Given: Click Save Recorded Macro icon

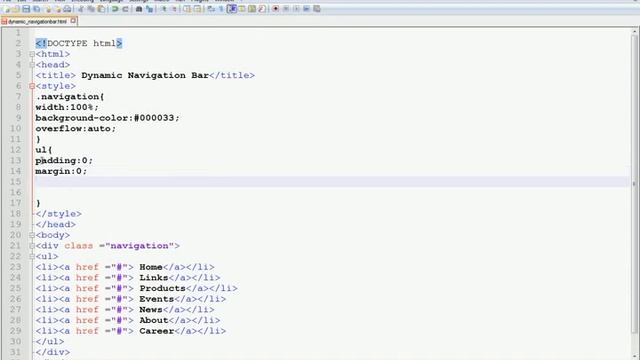Looking at the screenshot, I should coord(317,9).
